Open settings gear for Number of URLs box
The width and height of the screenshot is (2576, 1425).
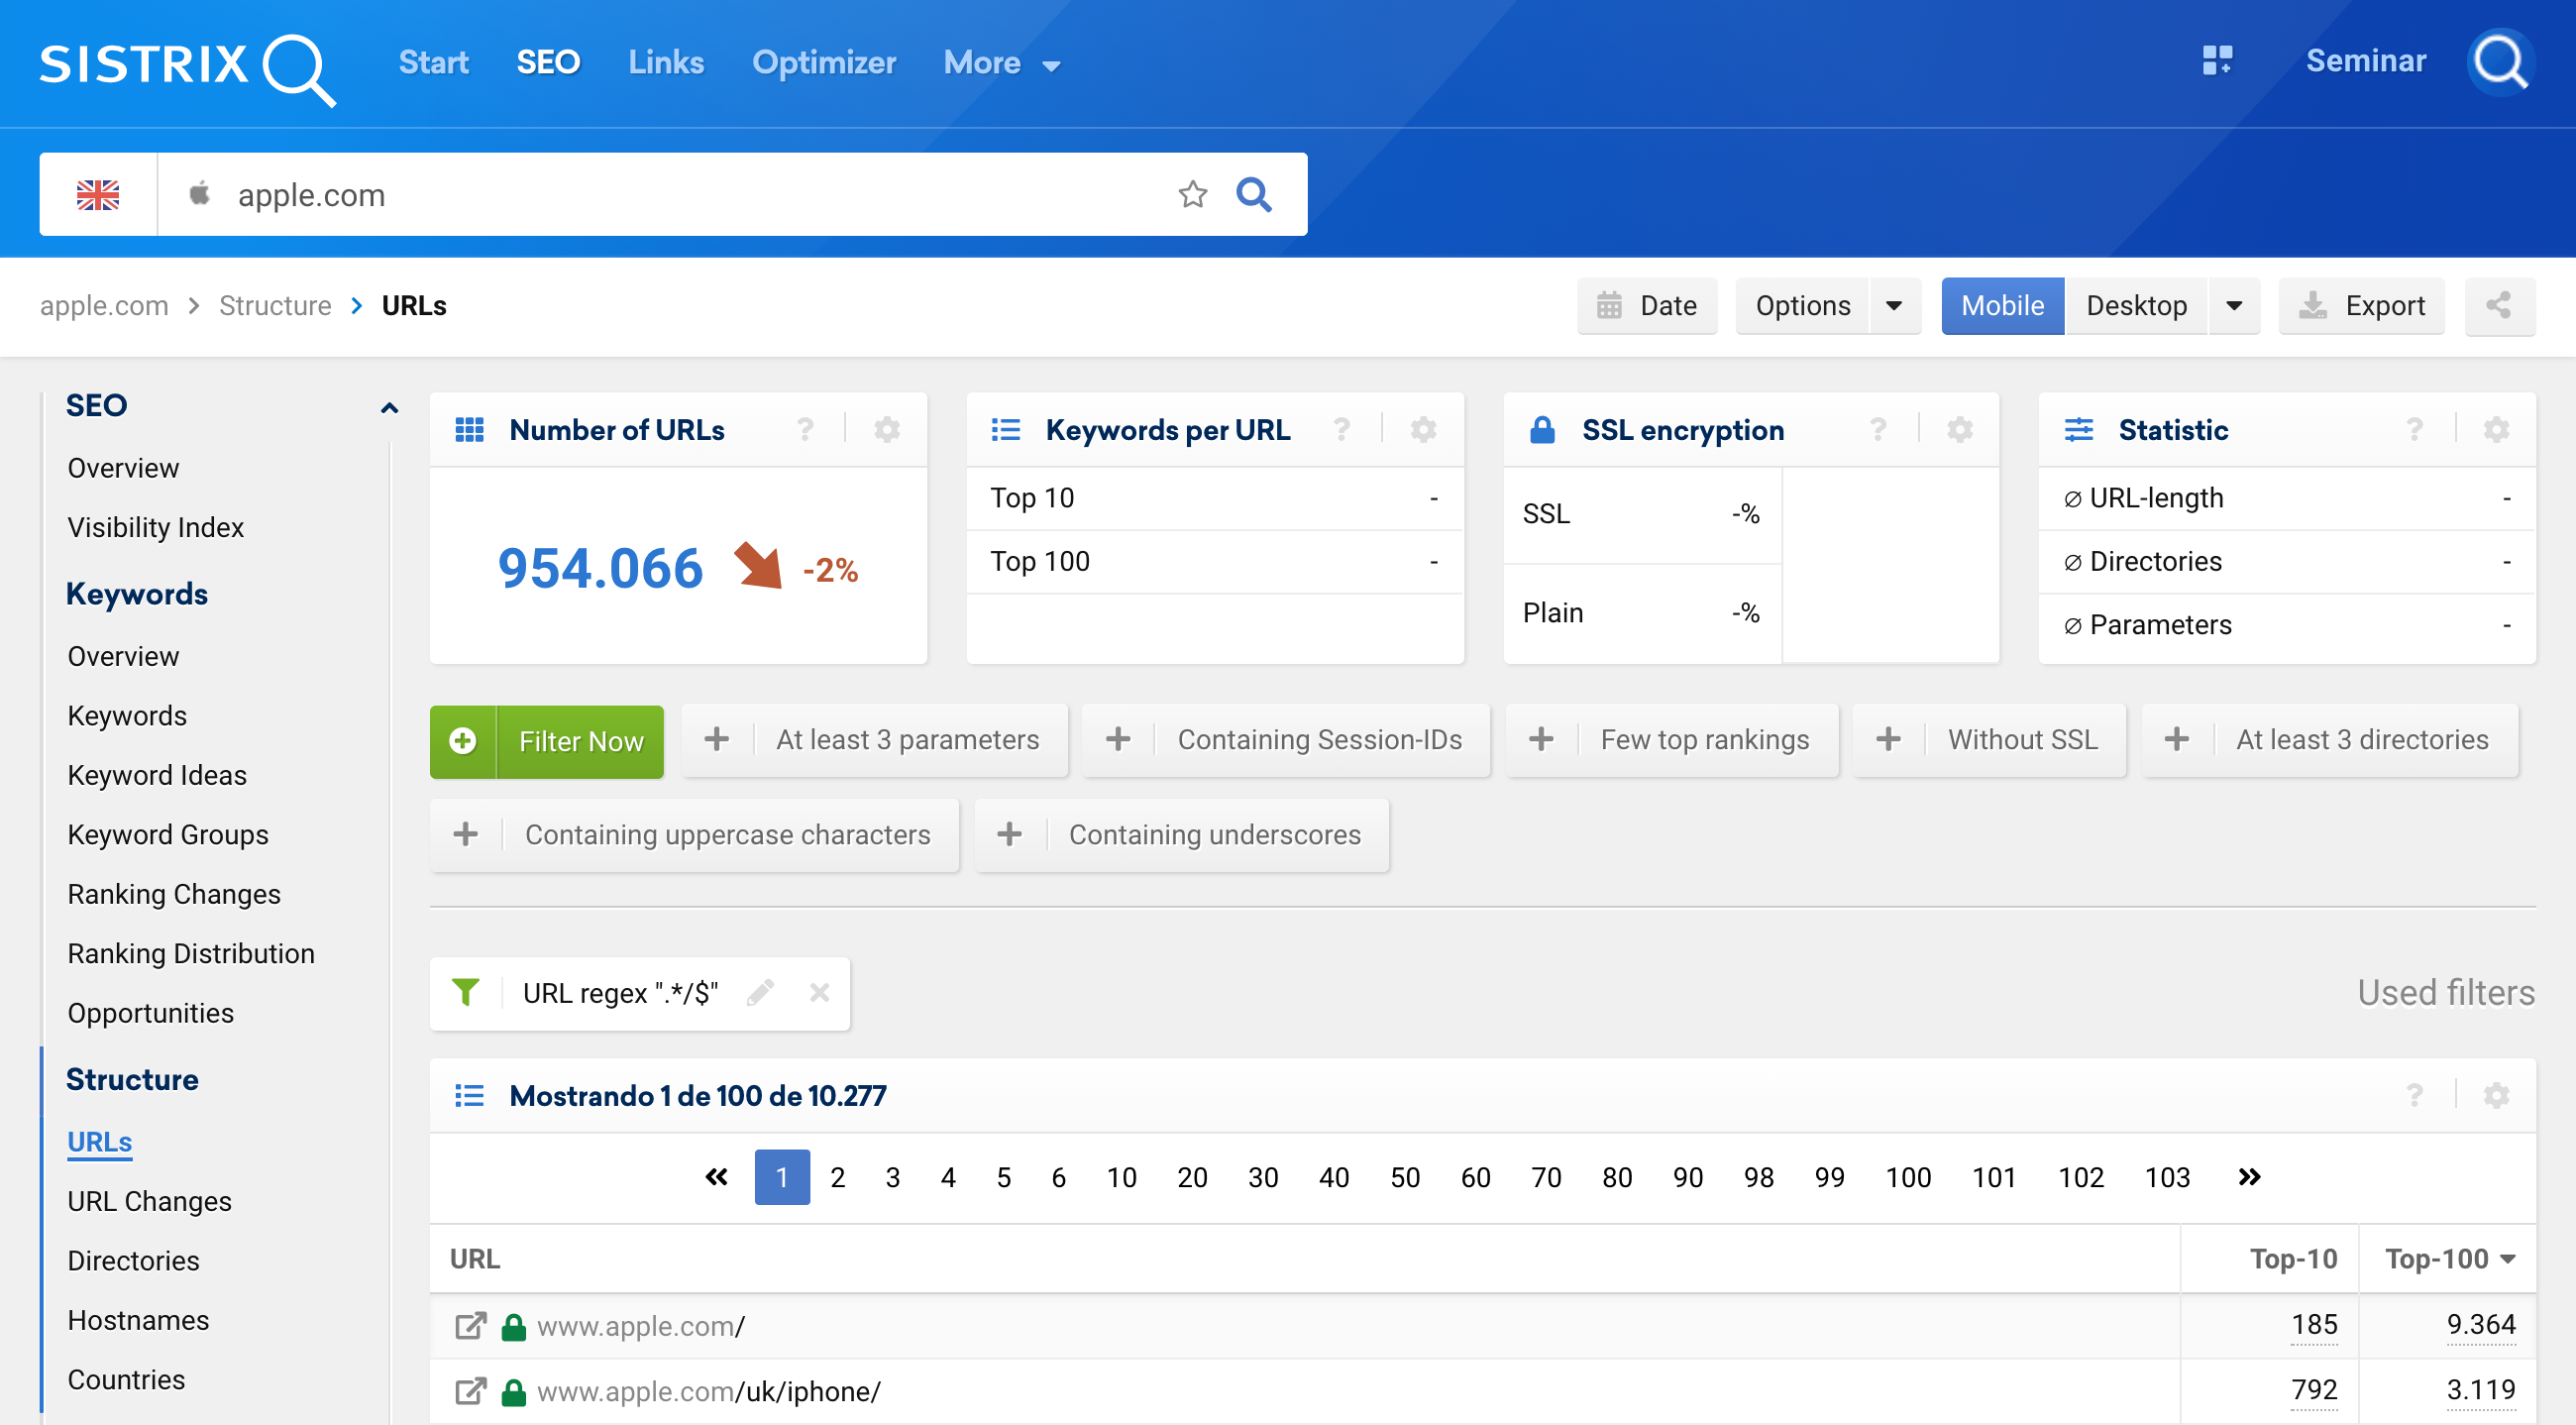point(887,430)
